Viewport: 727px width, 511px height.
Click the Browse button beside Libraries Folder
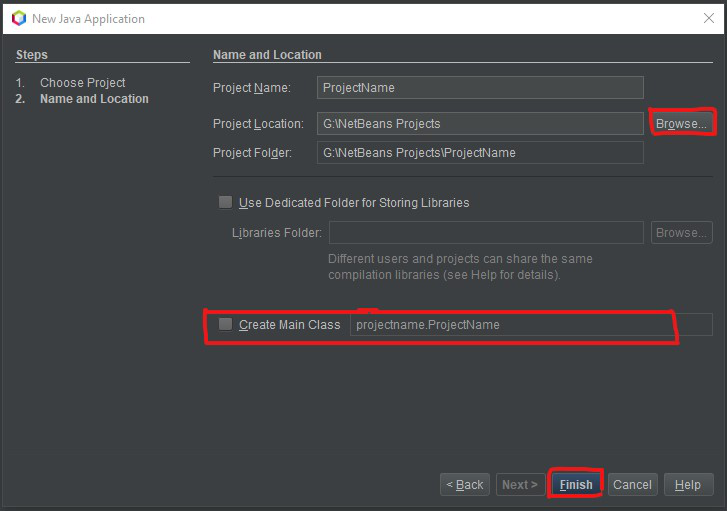click(682, 232)
